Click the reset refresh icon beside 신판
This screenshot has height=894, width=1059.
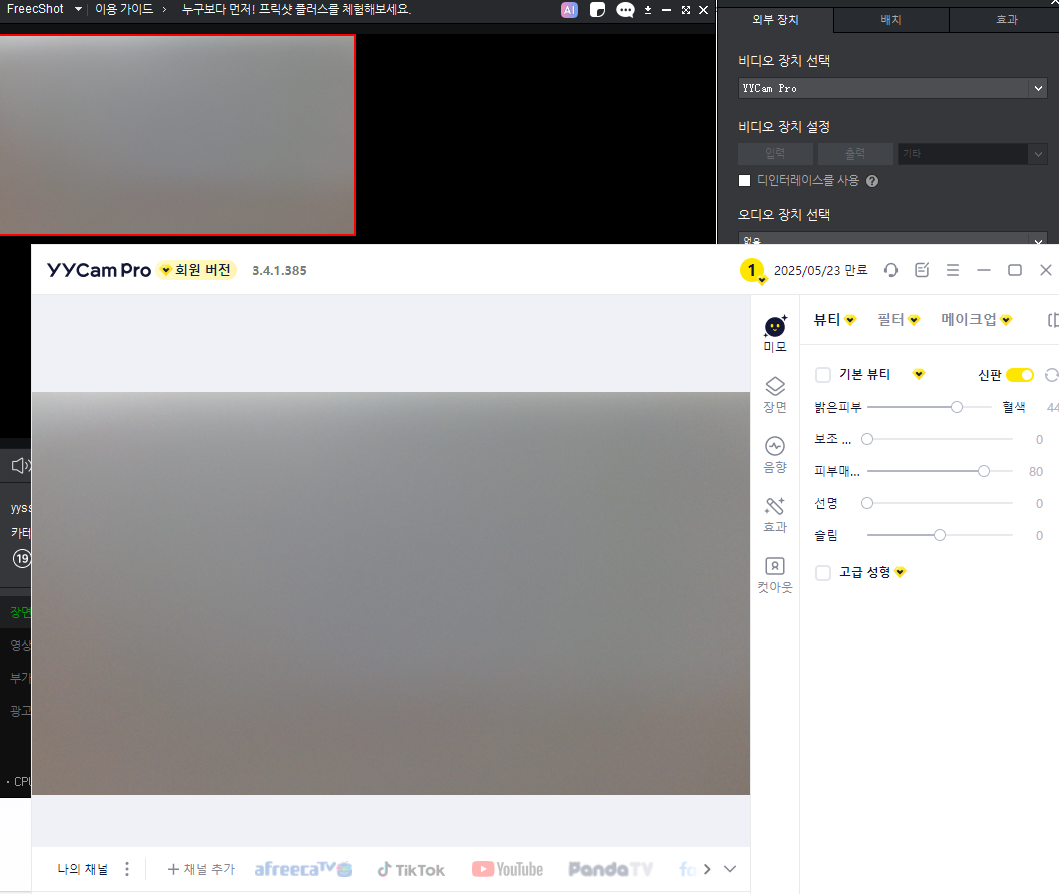(x=1052, y=375)
